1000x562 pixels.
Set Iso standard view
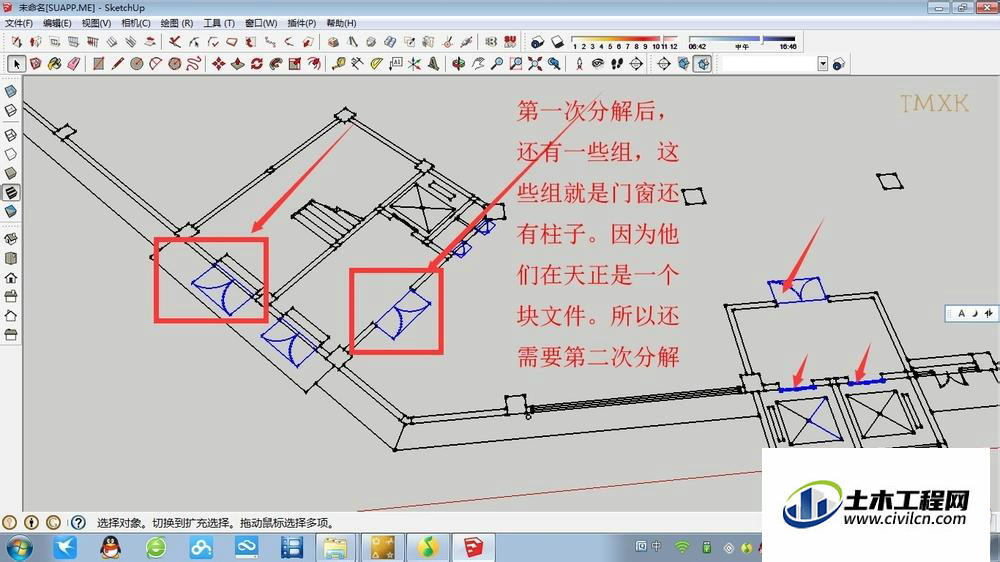(11, 239)
